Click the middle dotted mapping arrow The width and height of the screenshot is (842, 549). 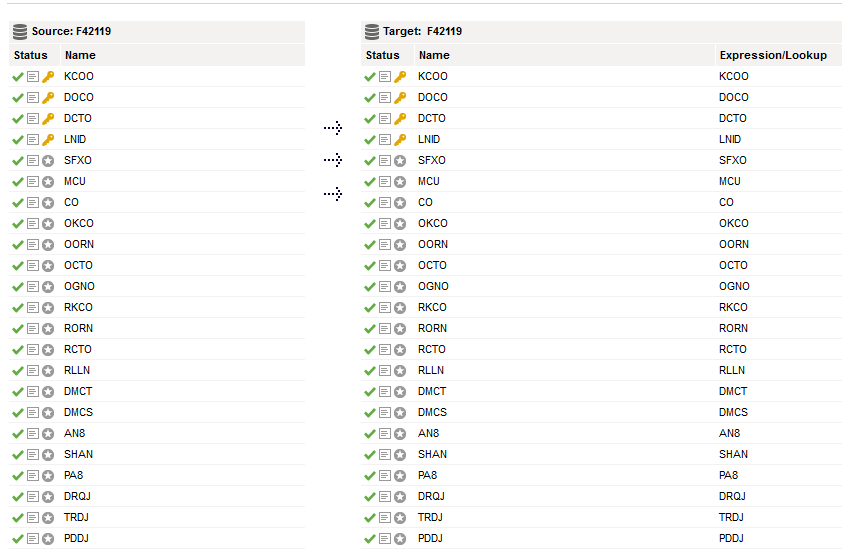pos(333,160)
